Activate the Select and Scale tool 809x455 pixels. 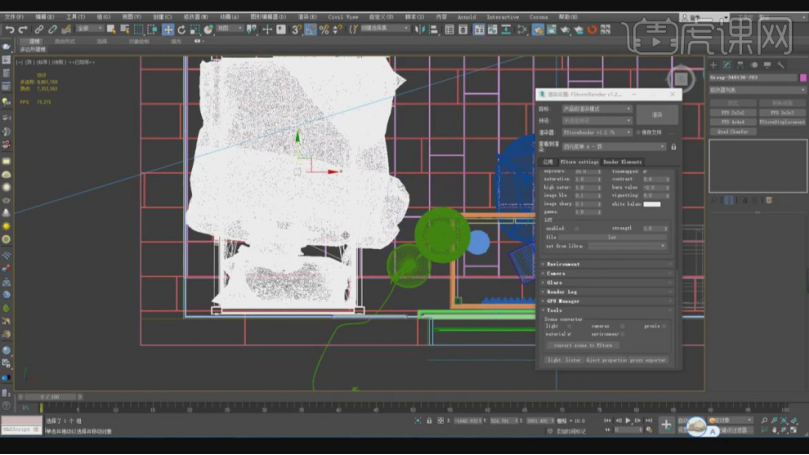[195, 29]
